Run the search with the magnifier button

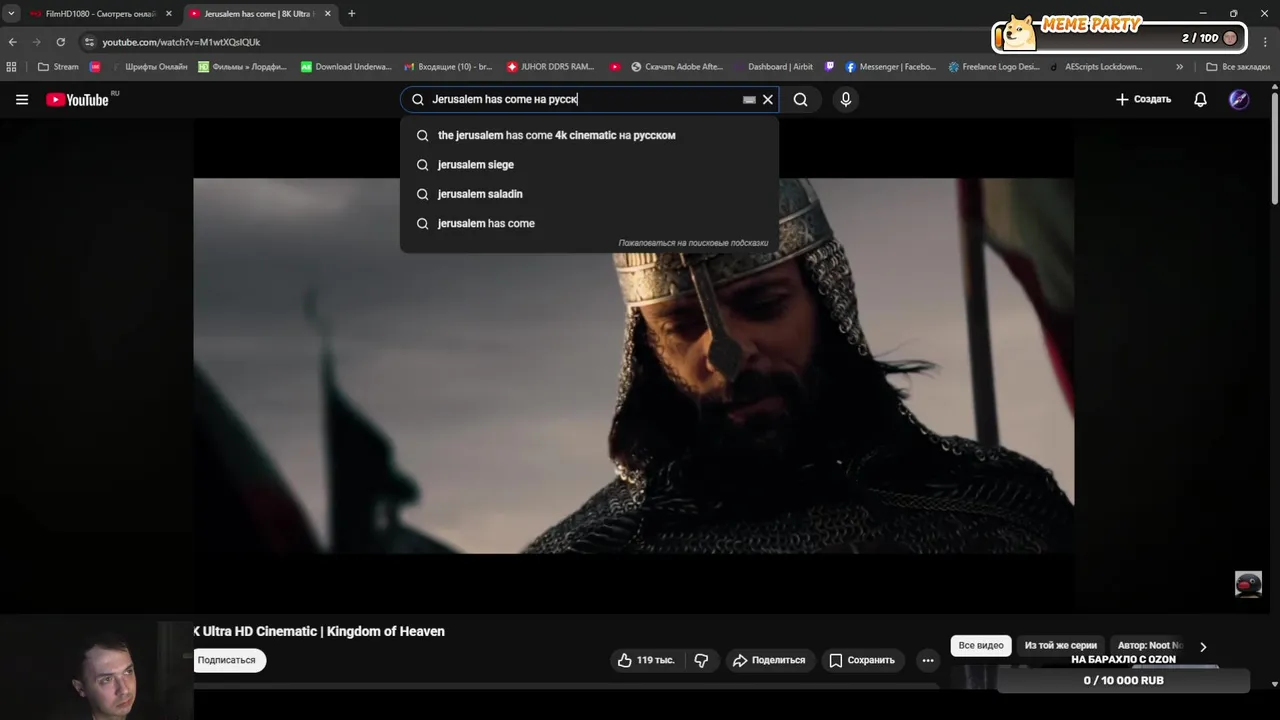(x=800, y=99)
